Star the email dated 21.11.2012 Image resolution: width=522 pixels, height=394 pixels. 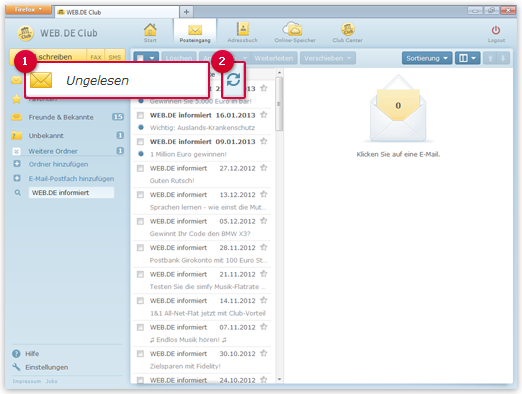pyautogui.click(x=264, y=274)
